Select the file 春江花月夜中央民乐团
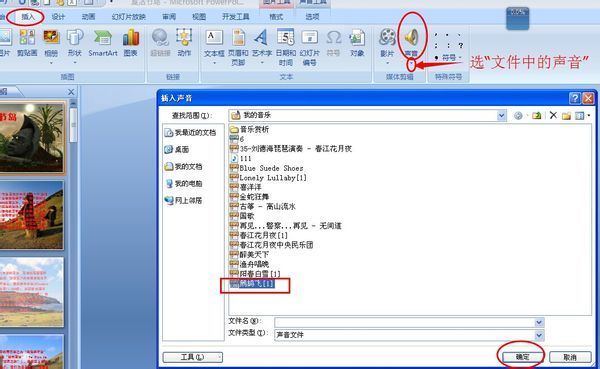The image size is (600, 369). pyautogui.click(x=272, y=245)
